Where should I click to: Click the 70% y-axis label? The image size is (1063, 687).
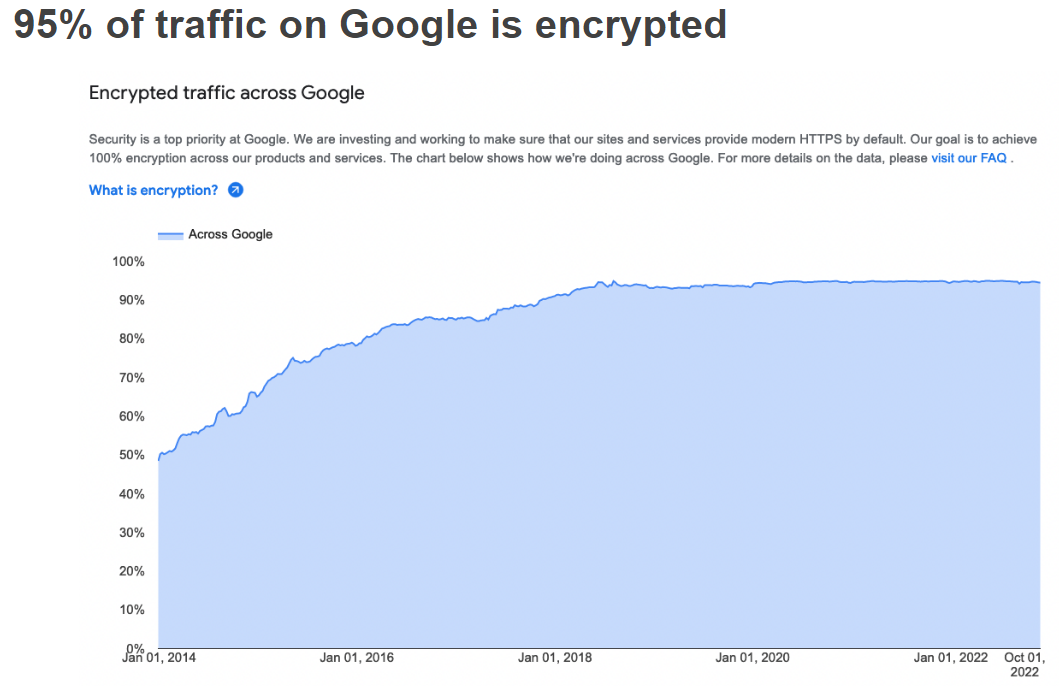[x=130, y=378]
